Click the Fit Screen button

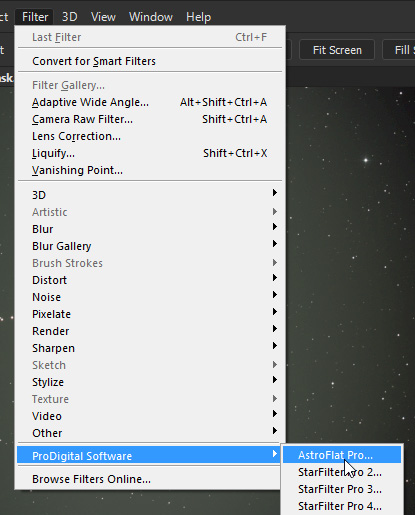337,50
